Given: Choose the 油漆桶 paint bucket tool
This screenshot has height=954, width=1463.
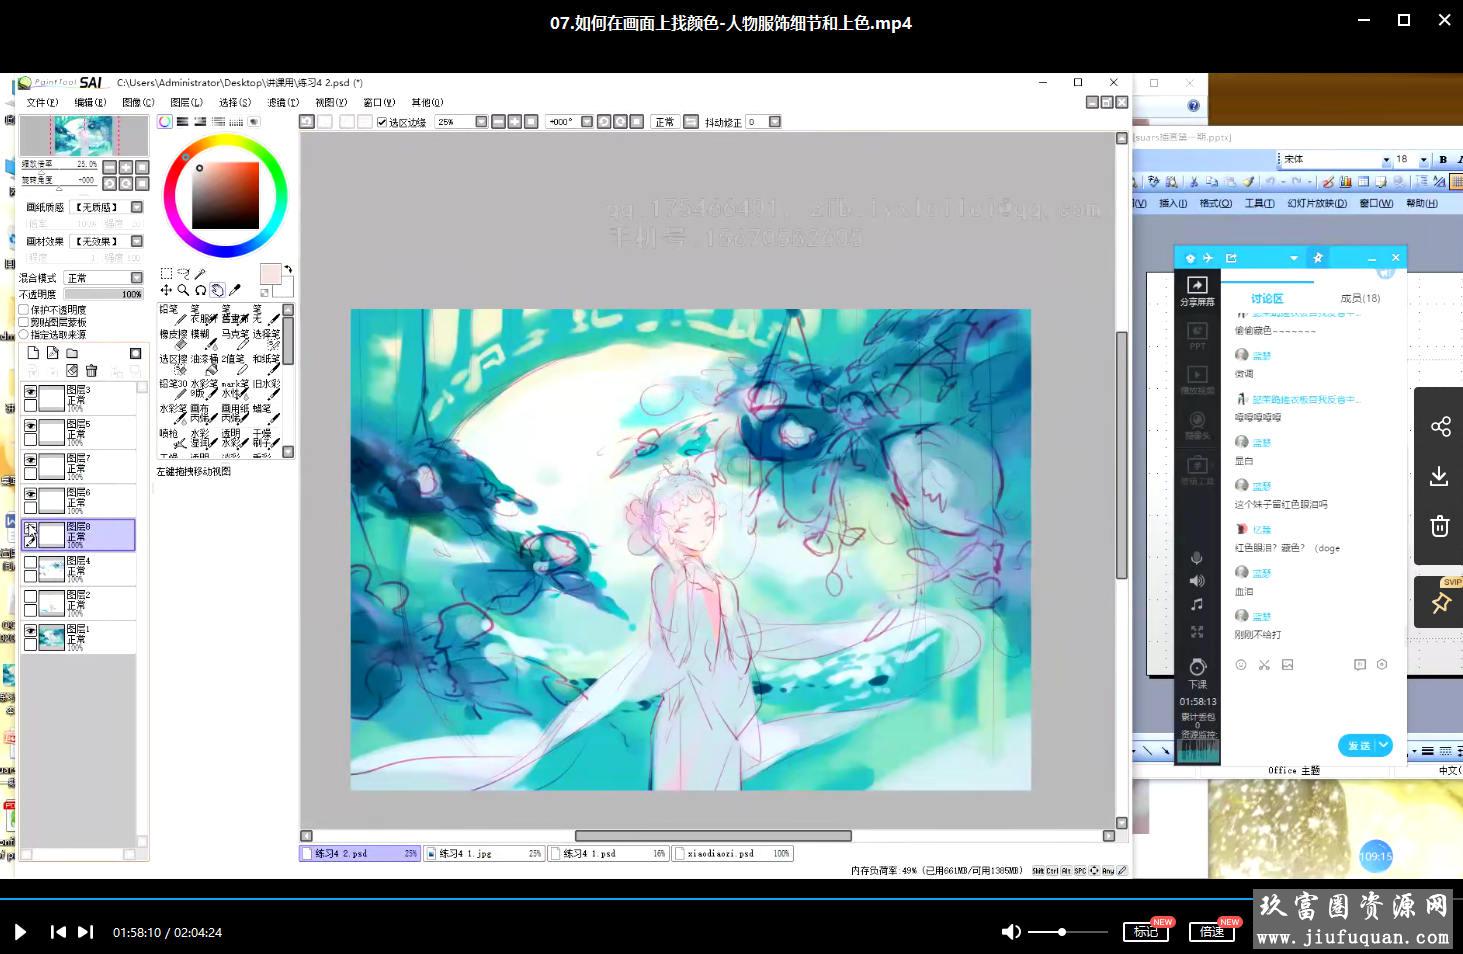Looking at the screenshot, I should pyautogui.click(x=204, y=365).
